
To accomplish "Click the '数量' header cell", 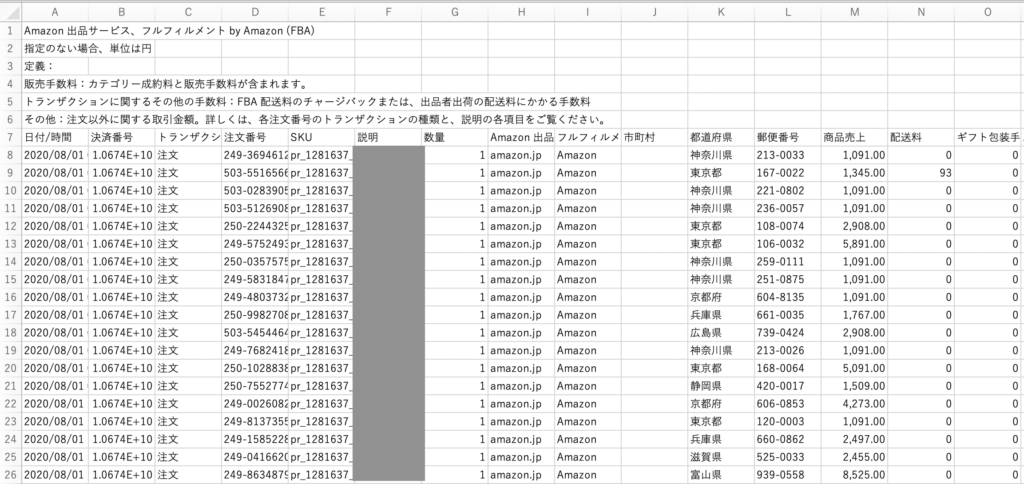I will click(455, 137).
